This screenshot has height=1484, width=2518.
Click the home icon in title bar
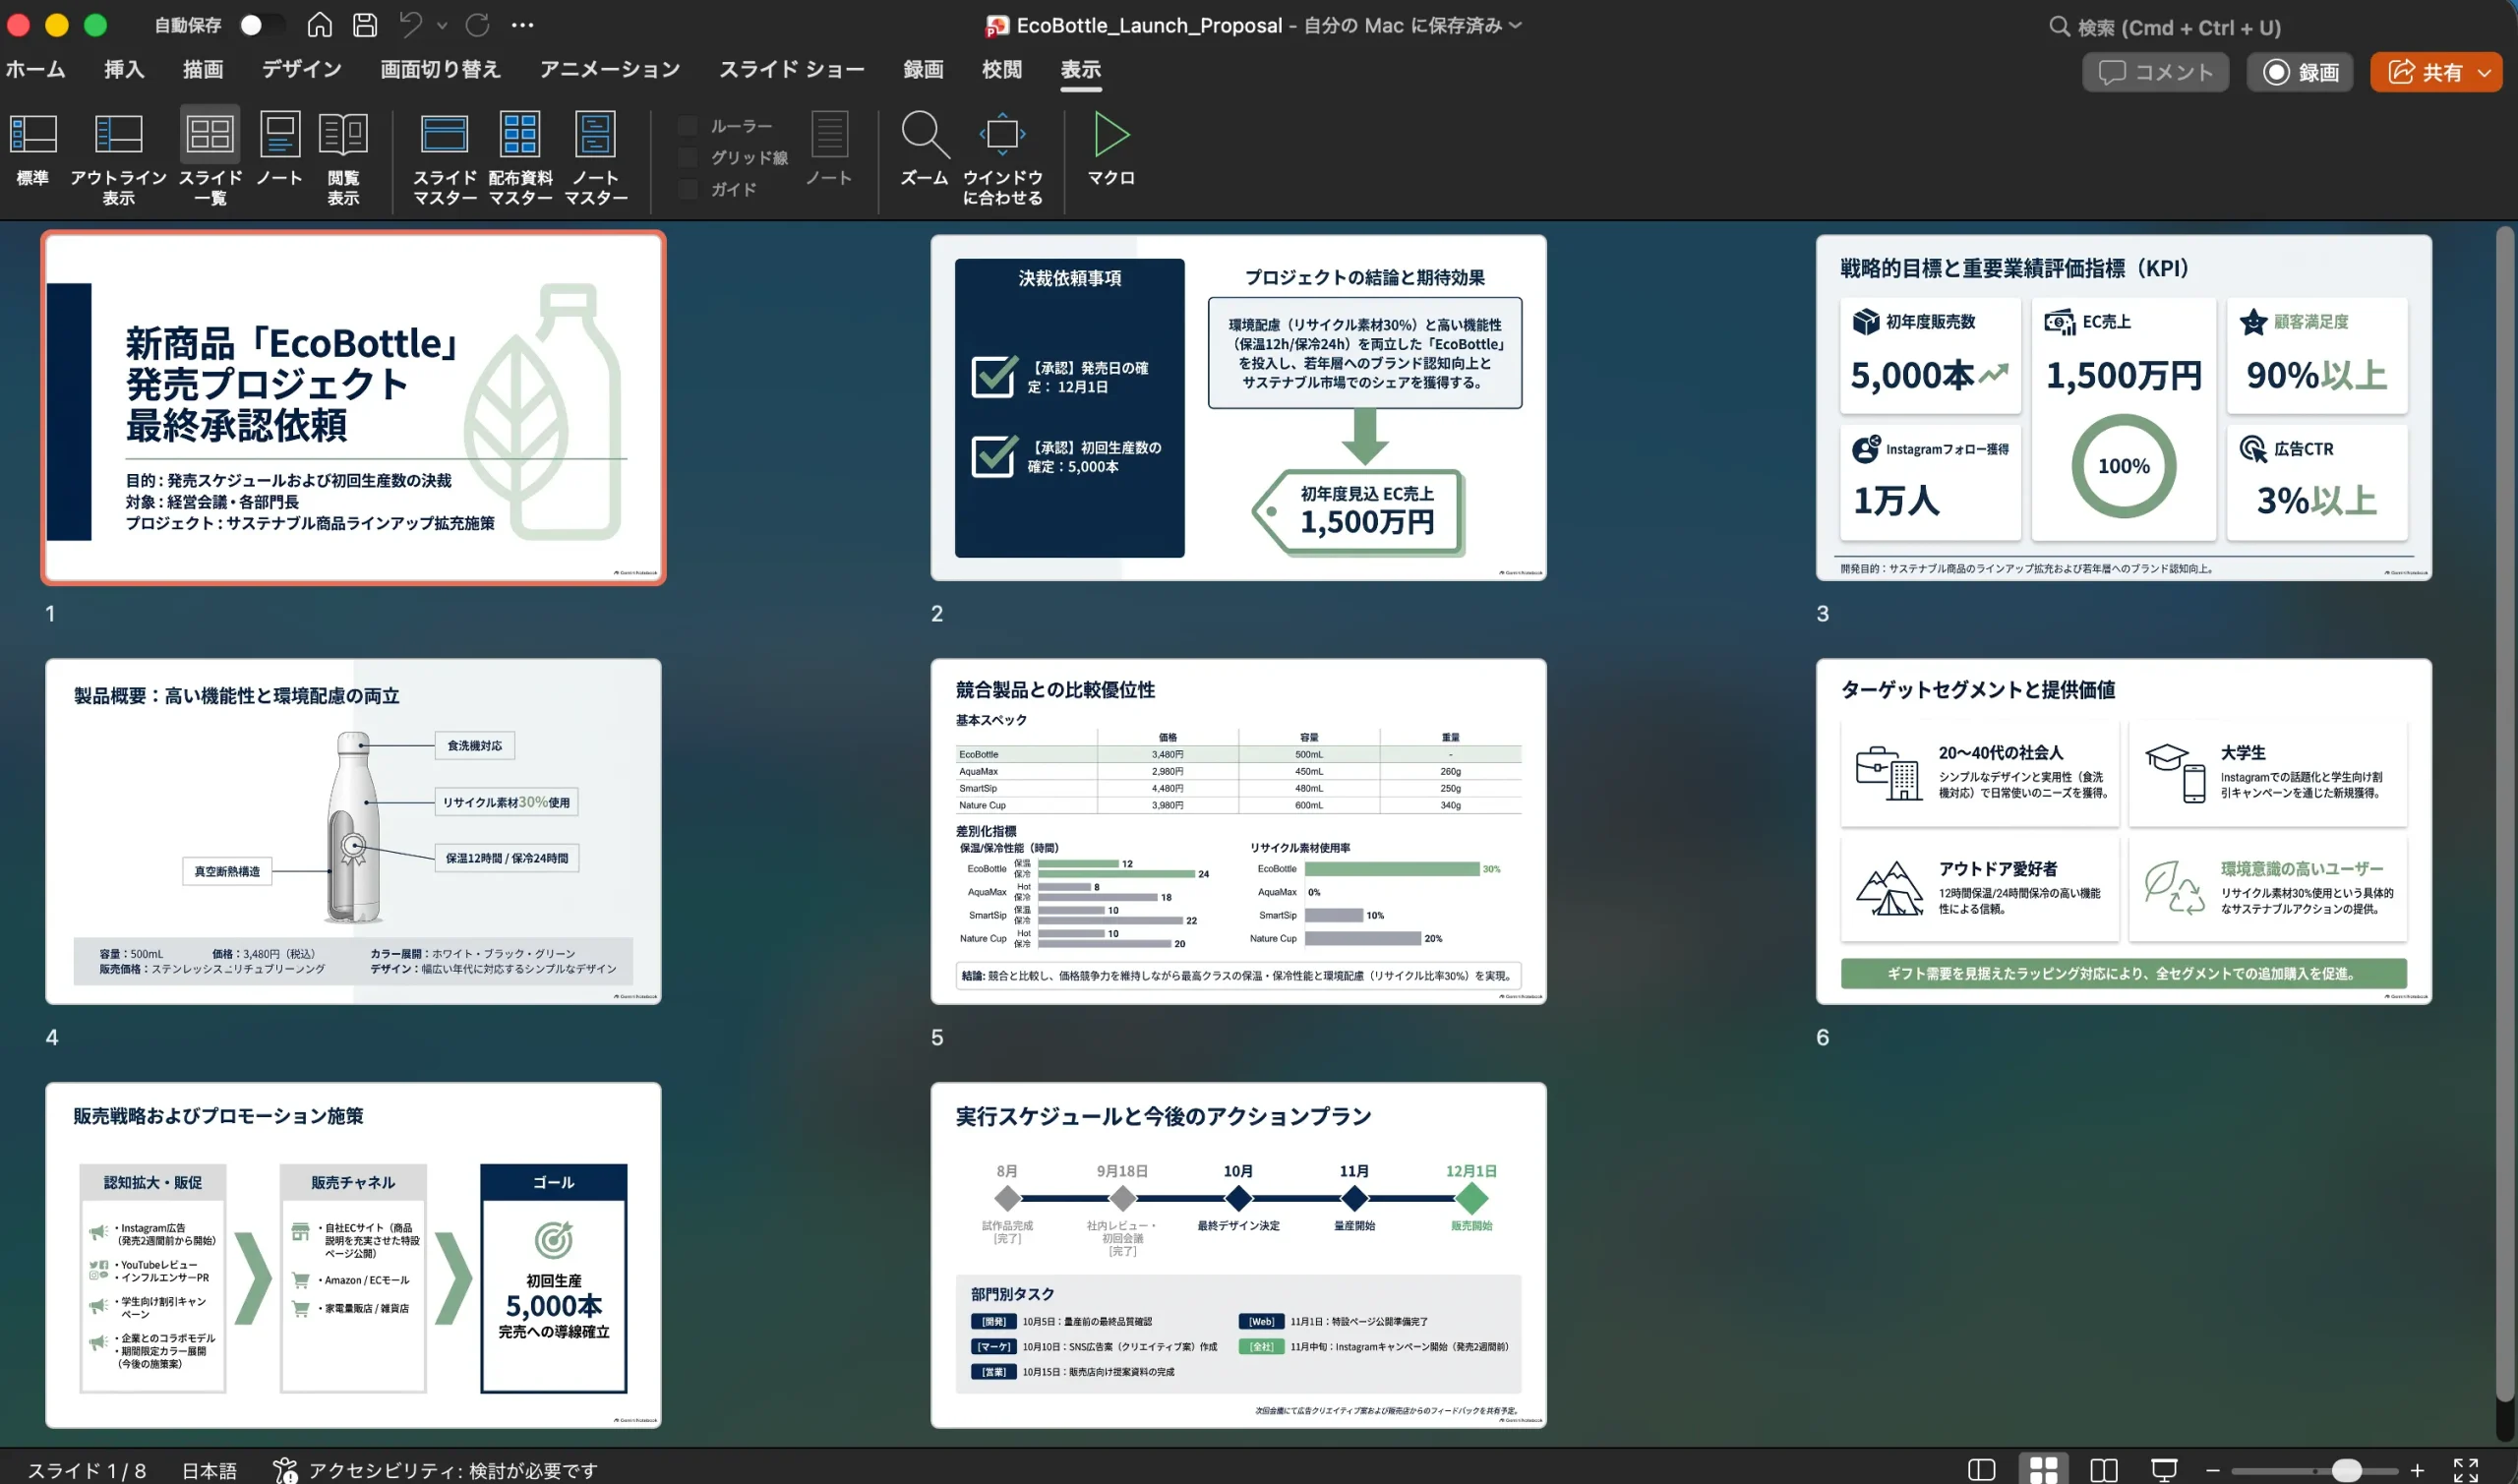coord(319,25)
